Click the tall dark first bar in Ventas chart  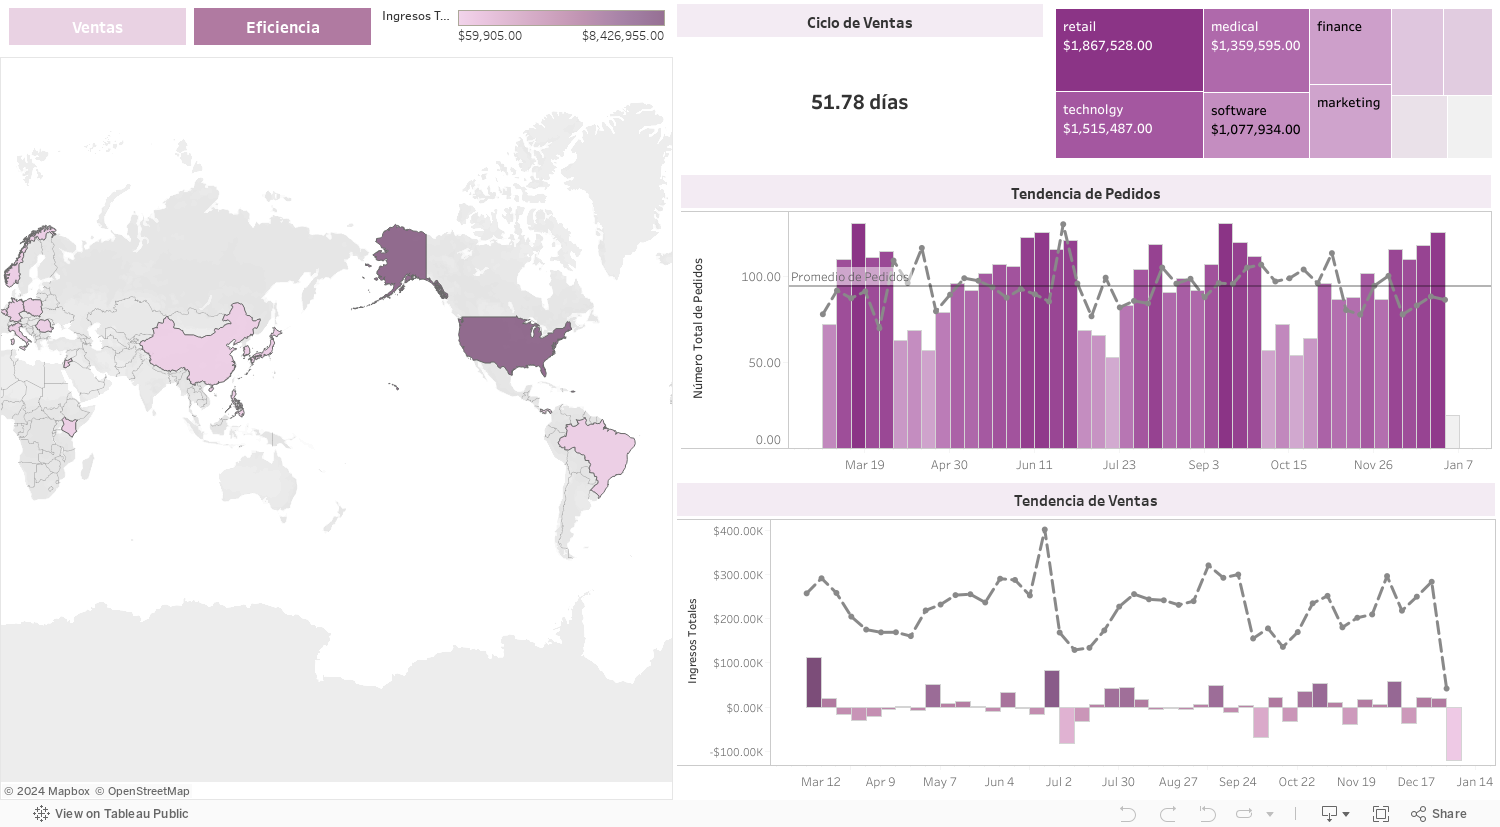pyautogui.click(x=814, y=683)
